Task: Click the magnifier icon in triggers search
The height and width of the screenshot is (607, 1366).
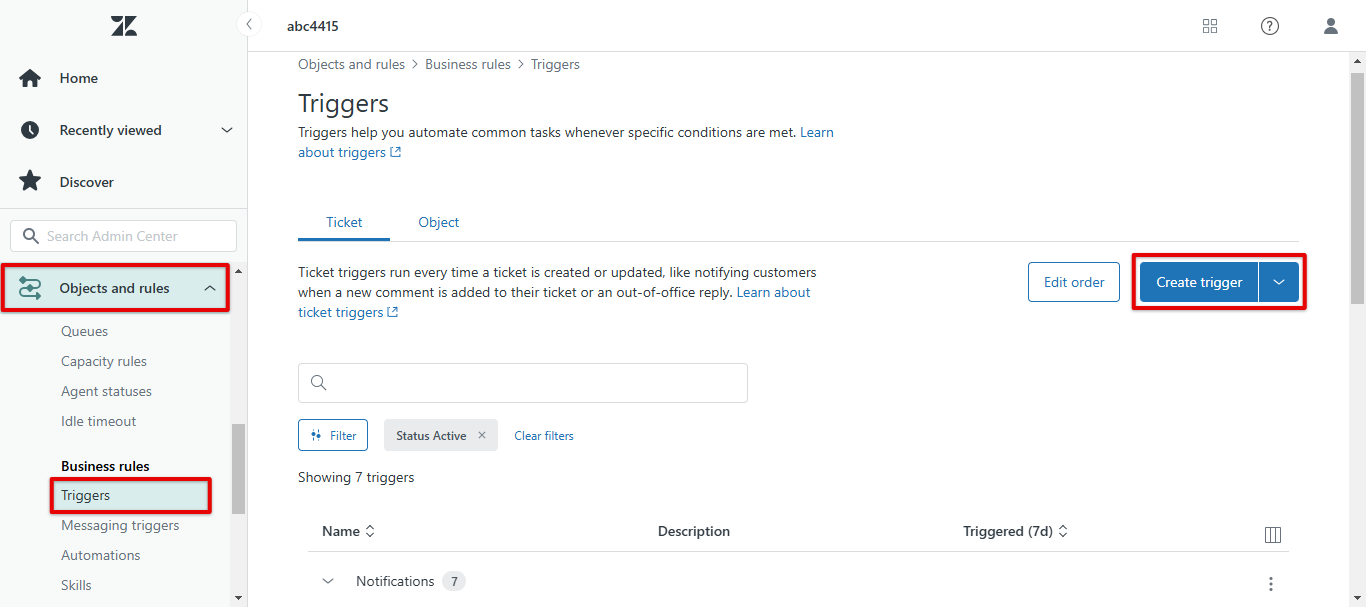Action: (x=319, y=383)
